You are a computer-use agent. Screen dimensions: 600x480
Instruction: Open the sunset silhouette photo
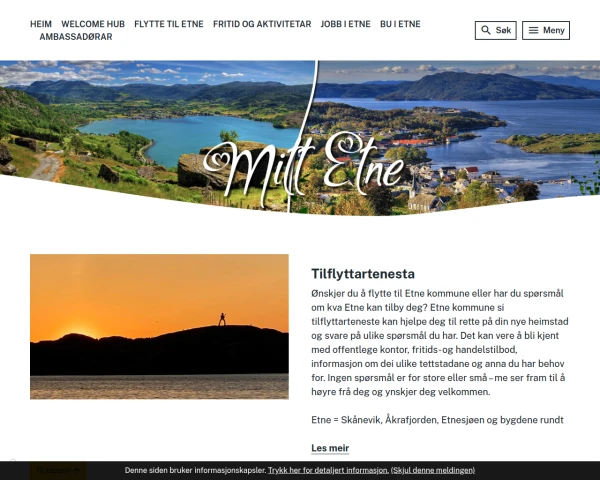click(159, 327)
